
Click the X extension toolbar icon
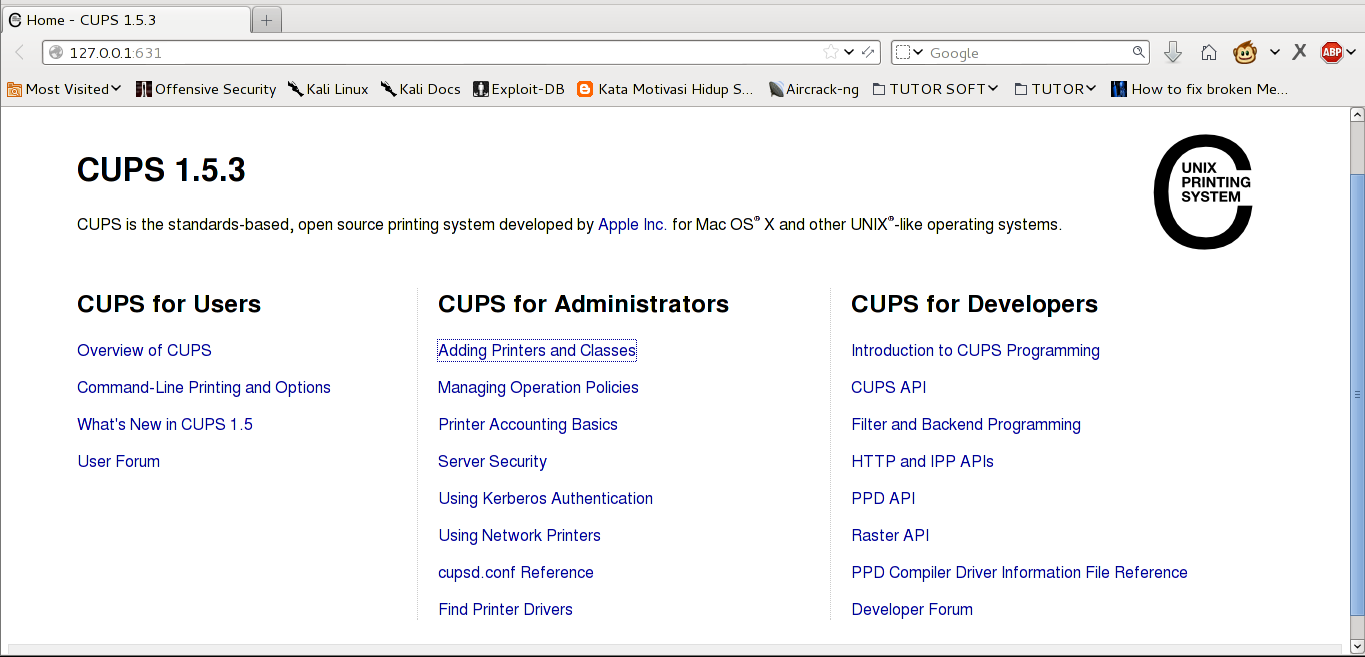[x=1299, y=52]
